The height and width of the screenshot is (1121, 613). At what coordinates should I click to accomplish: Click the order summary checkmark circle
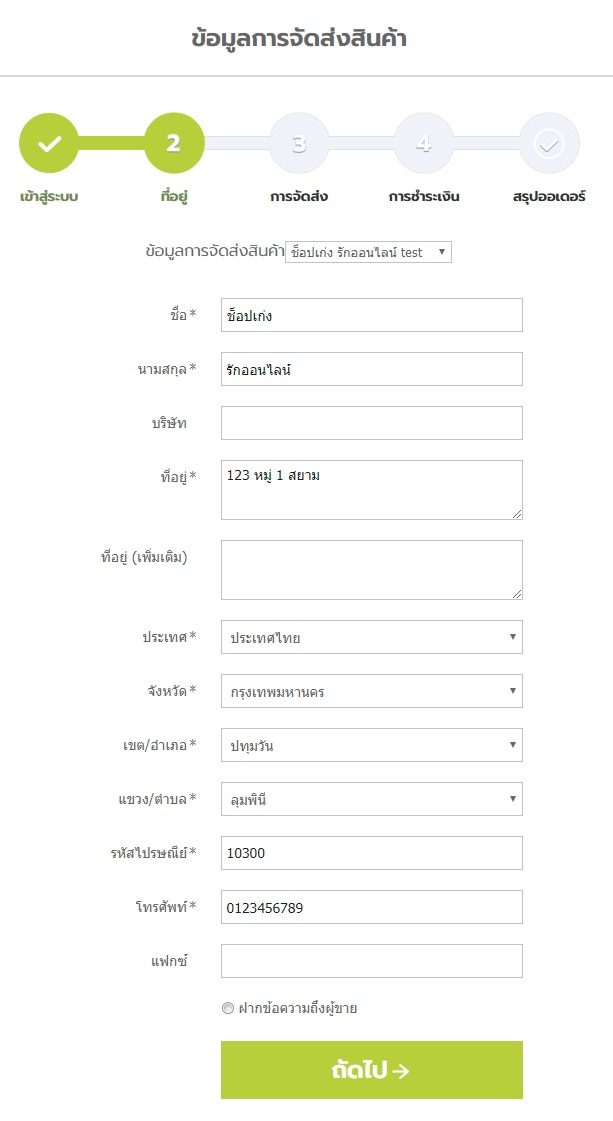click(x=548, y=143)
